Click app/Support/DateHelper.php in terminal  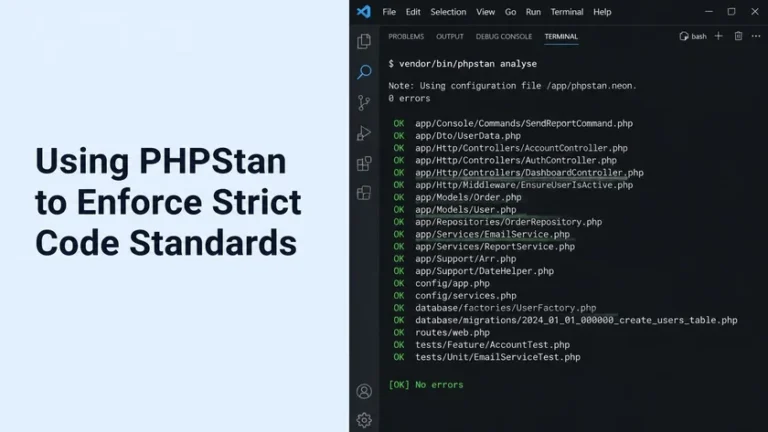[x=484, y=271]
